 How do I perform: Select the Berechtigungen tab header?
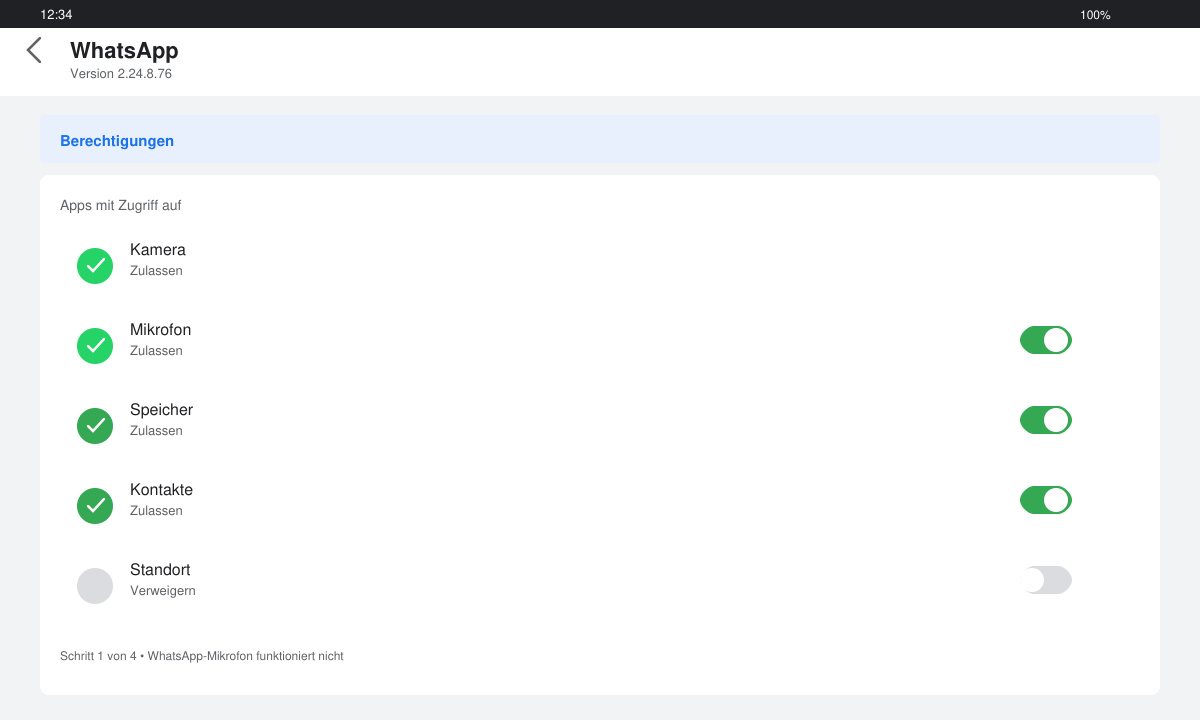tap(600, 140)
